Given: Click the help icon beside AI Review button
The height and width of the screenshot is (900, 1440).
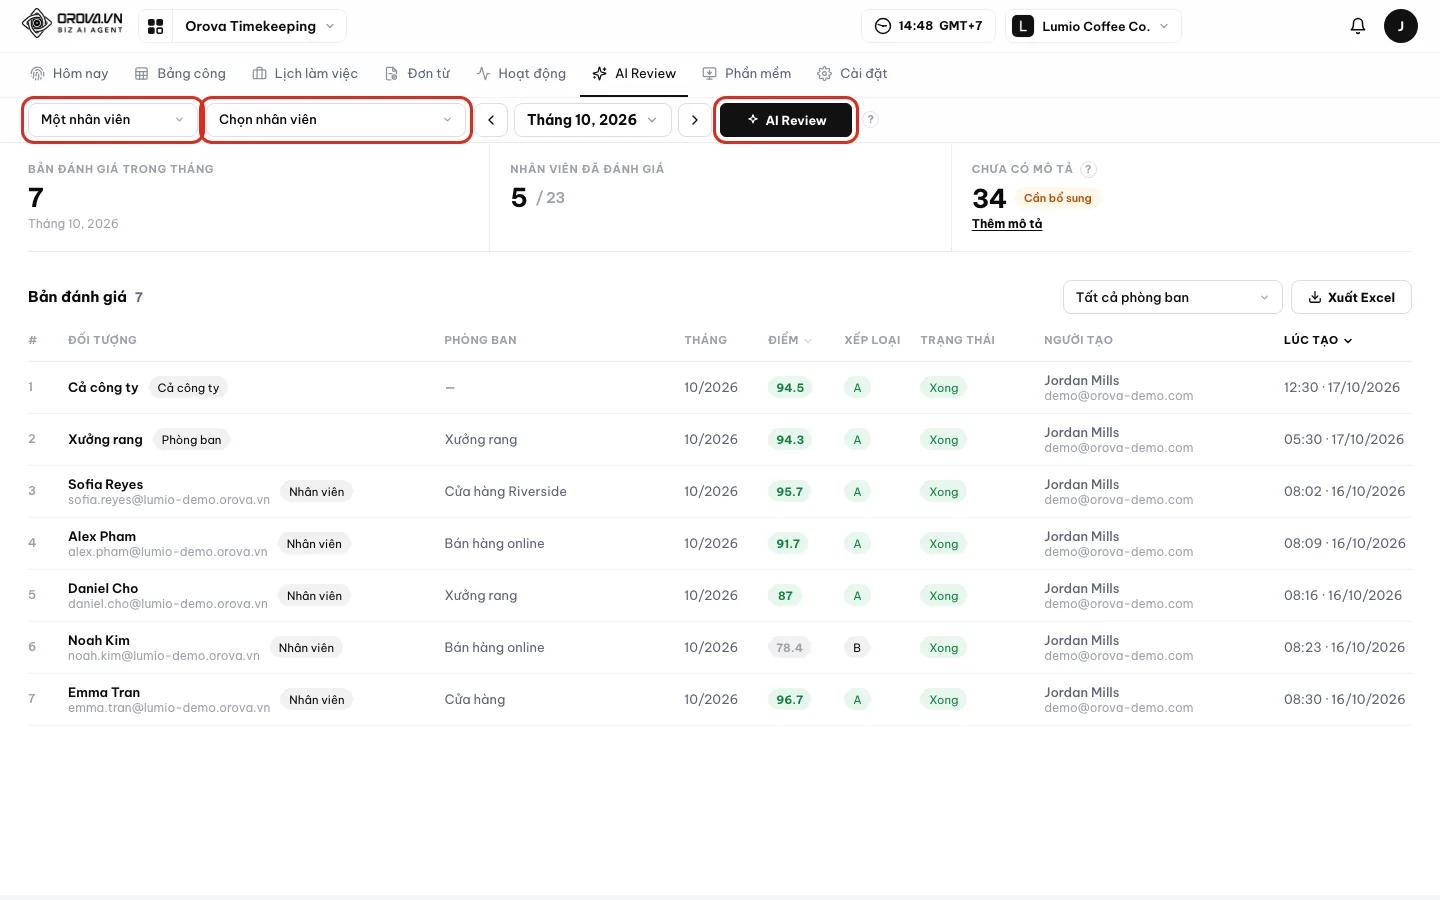Looking at the screenshot, I should (x=871, y=119).
